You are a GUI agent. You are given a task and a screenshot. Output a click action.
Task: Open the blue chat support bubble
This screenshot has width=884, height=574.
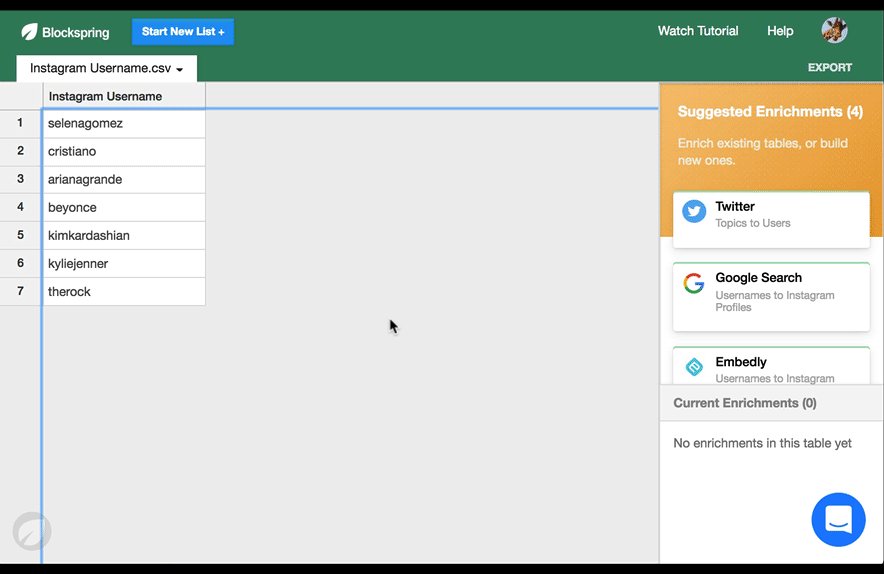[838, 519]
